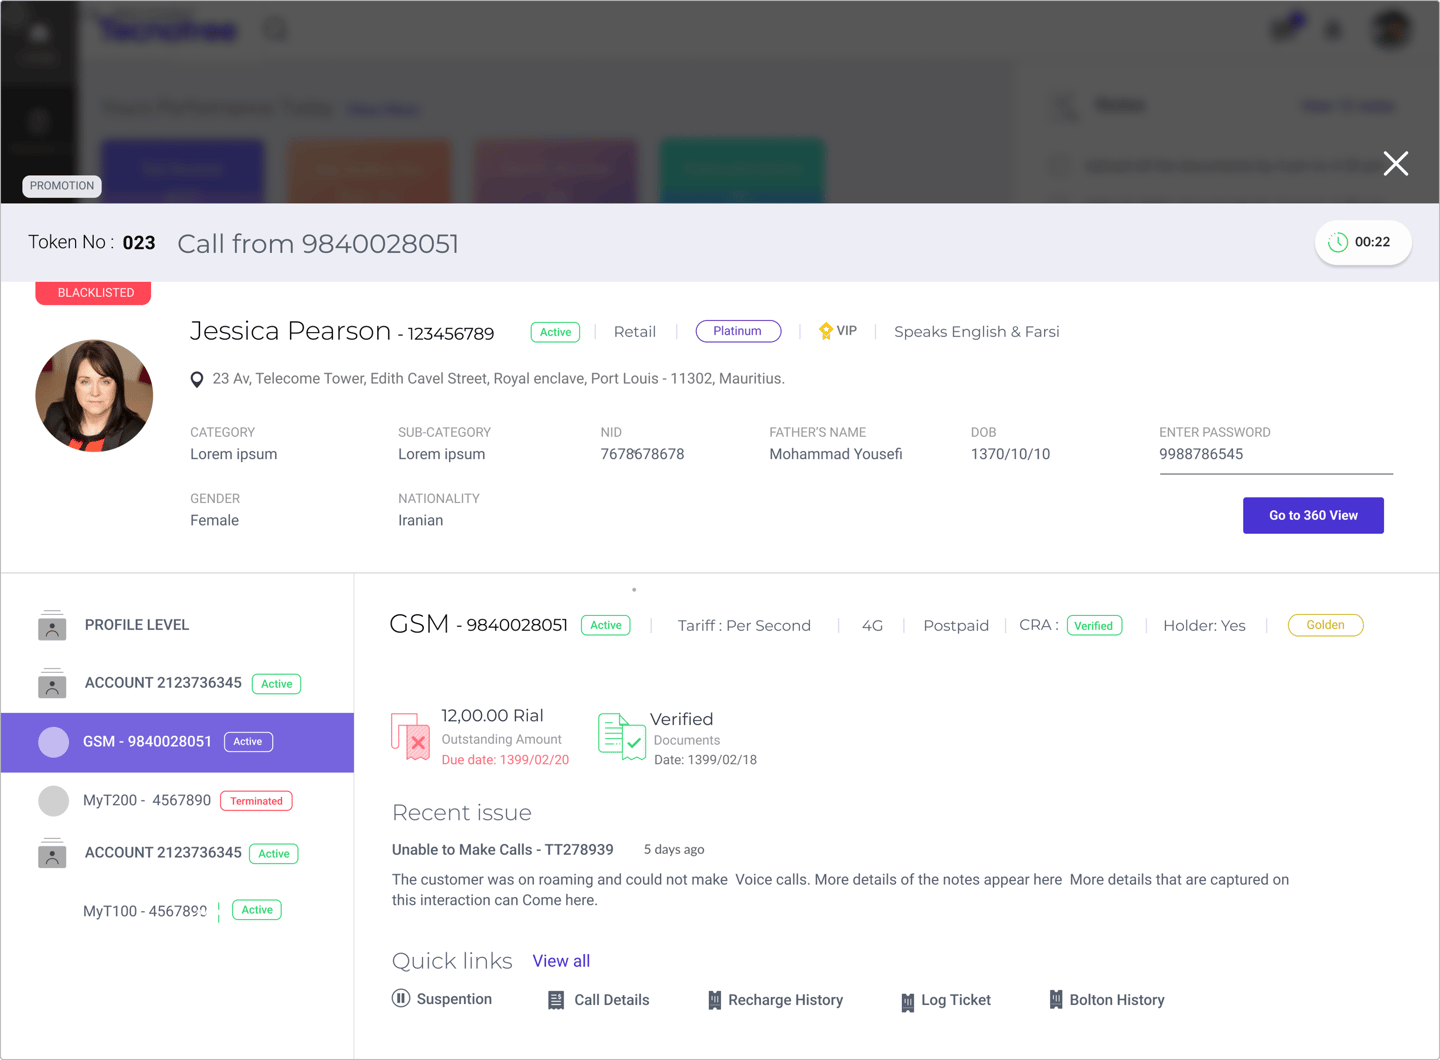Image resolution: width=1440 pixels, height=1060 pixels.
Task: Click the Suspention pause icon
Action: (x=401, y=998)
